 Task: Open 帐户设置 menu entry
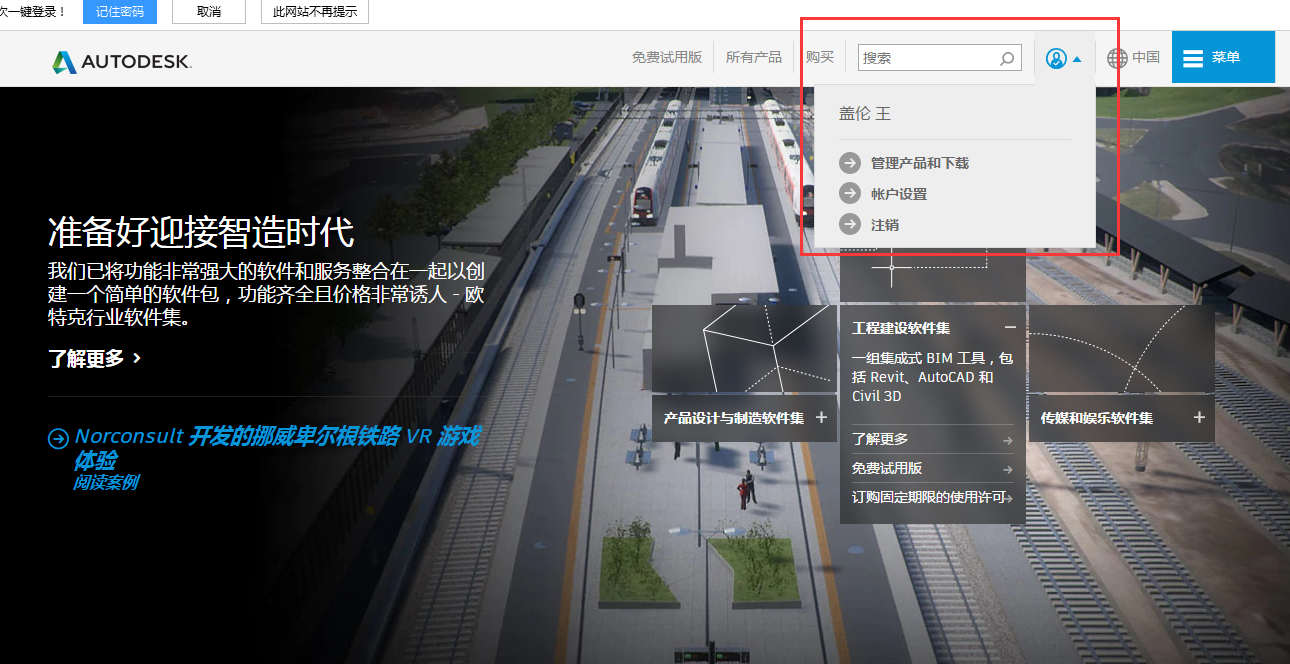899,194
